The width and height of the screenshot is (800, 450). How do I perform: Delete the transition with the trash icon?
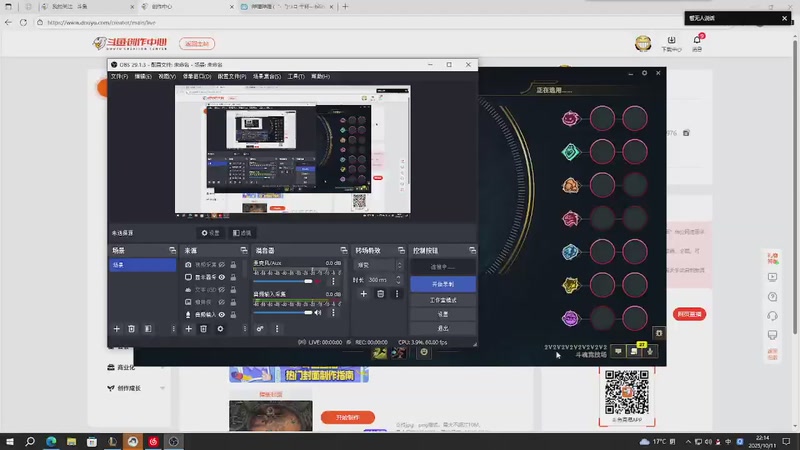point(381,294)
